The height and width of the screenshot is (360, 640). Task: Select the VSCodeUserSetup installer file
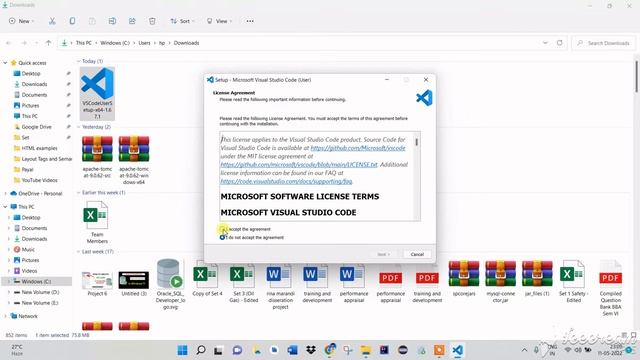coord(97,94)
